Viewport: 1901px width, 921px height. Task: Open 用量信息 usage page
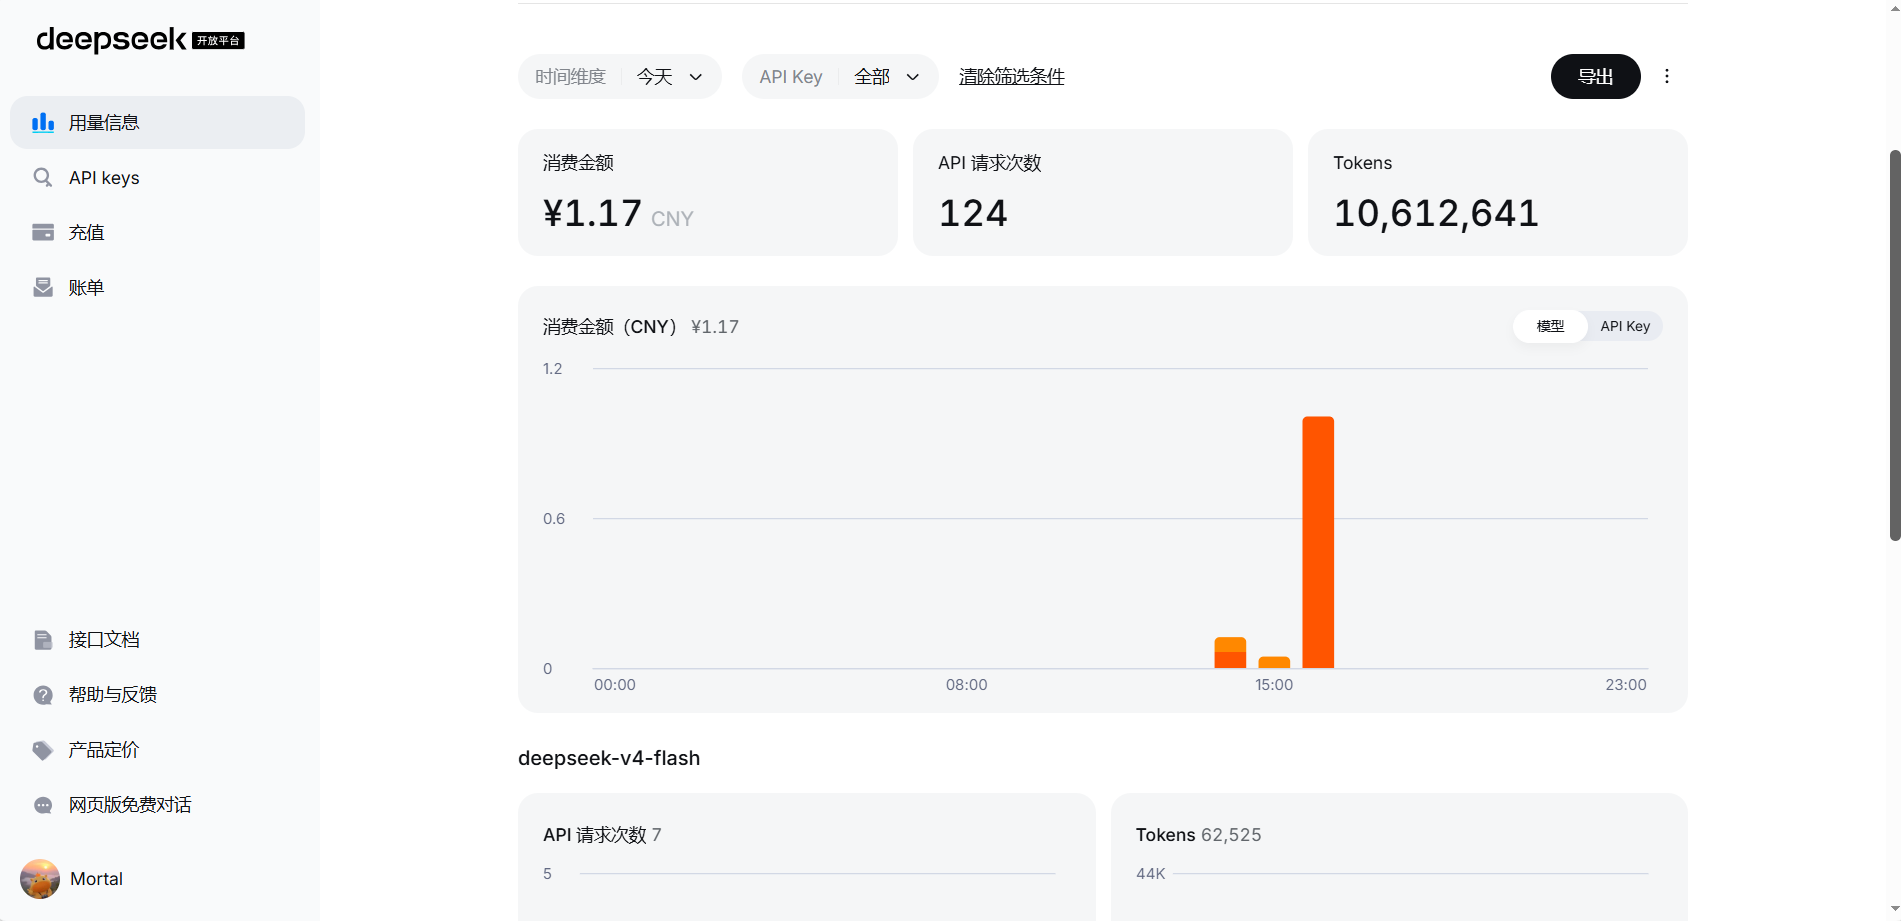(157, 123)
